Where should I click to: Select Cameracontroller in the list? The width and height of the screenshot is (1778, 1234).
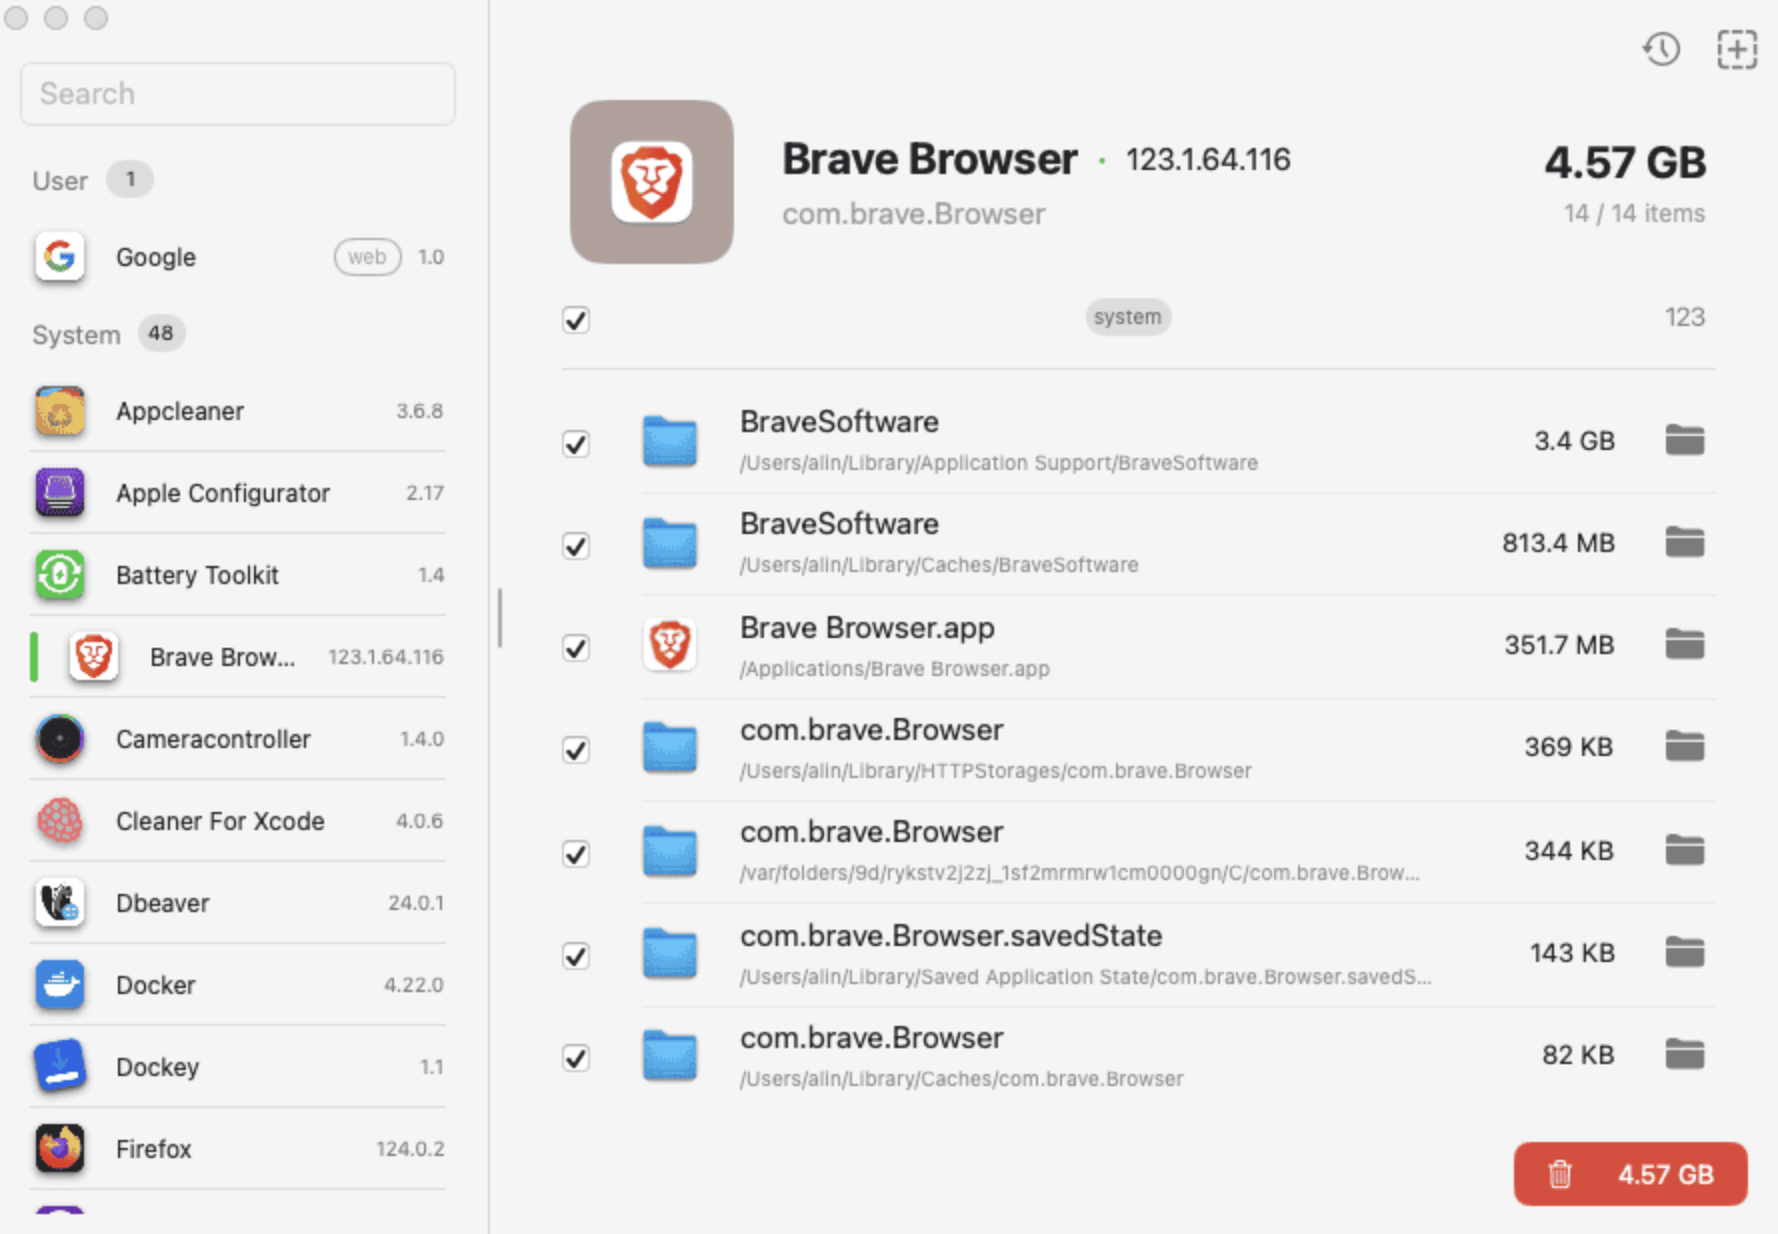238,739
